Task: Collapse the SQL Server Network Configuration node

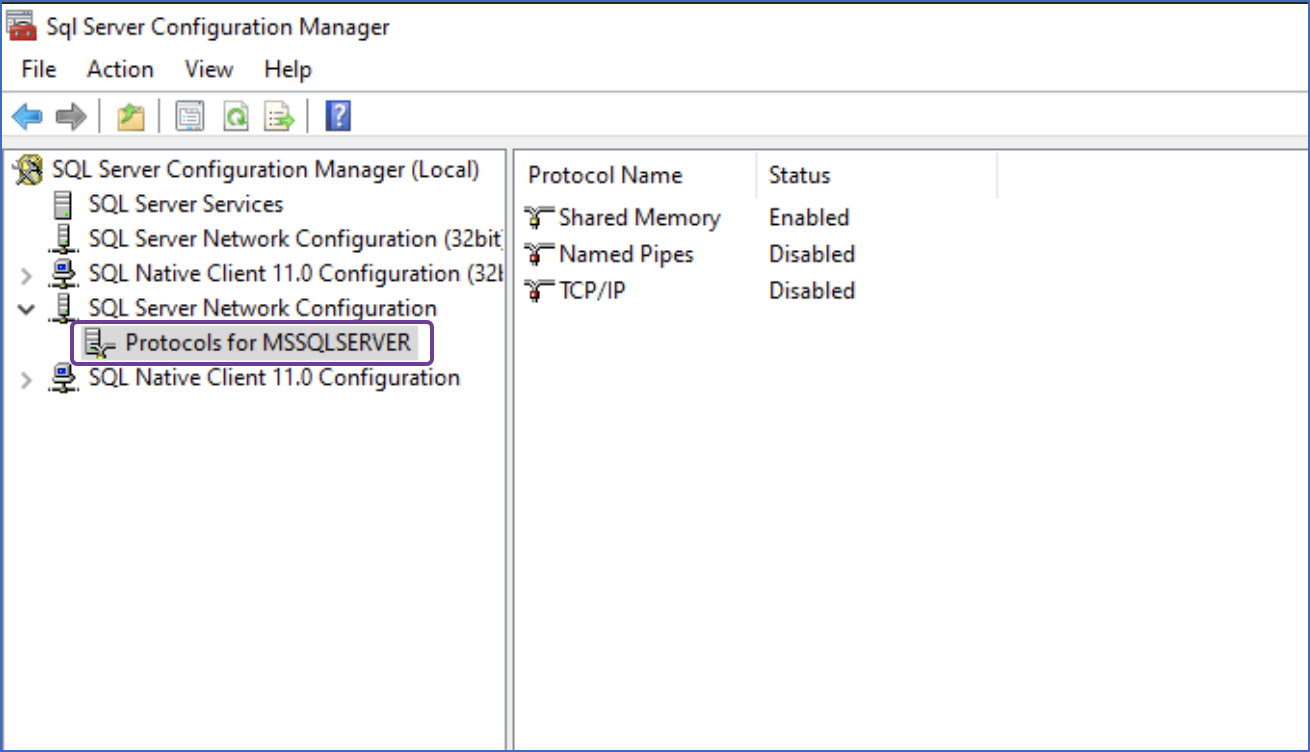Action: (x=27, y=309)
